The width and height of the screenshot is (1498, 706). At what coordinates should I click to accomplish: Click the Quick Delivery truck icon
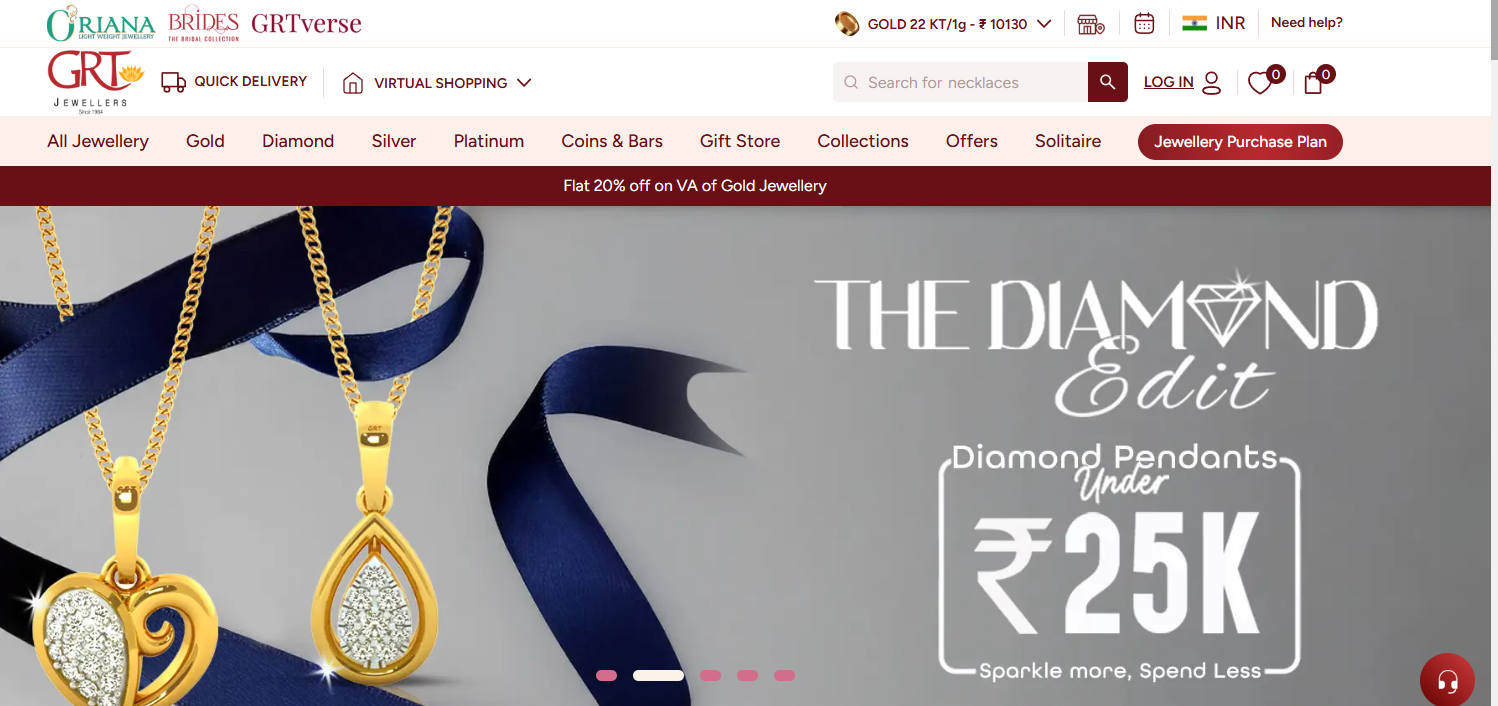(x=174, y=82)
